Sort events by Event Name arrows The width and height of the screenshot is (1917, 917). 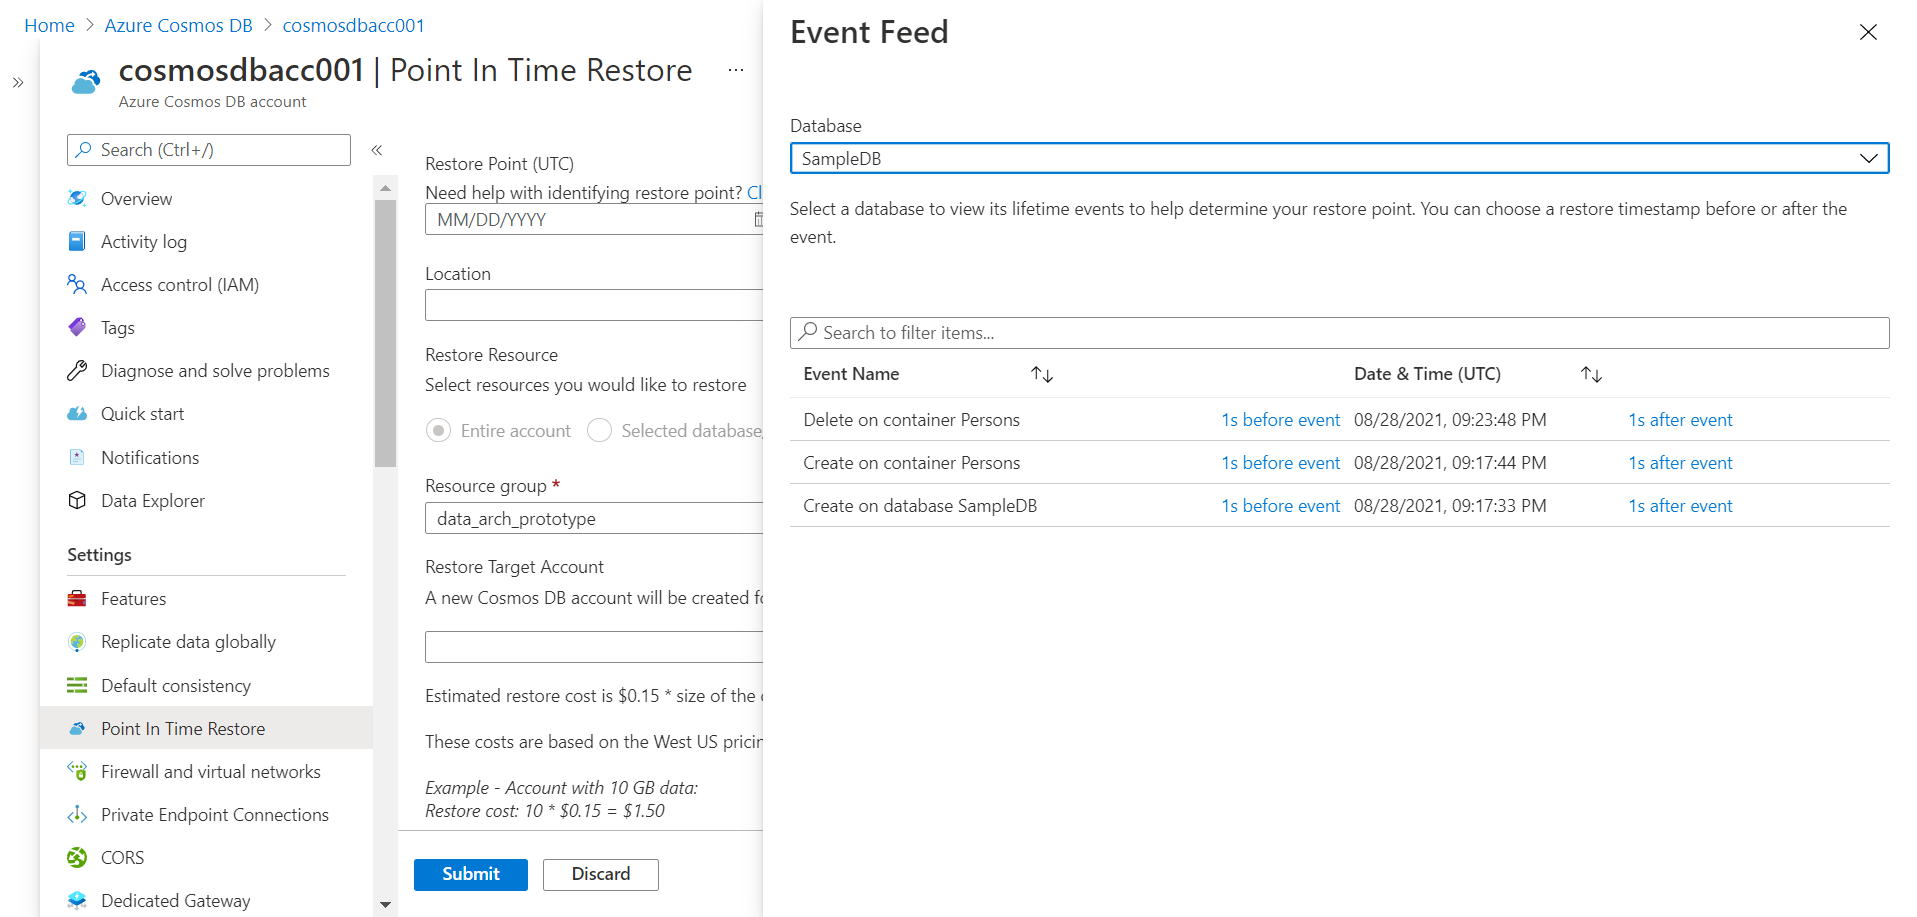coord(1042,374)
